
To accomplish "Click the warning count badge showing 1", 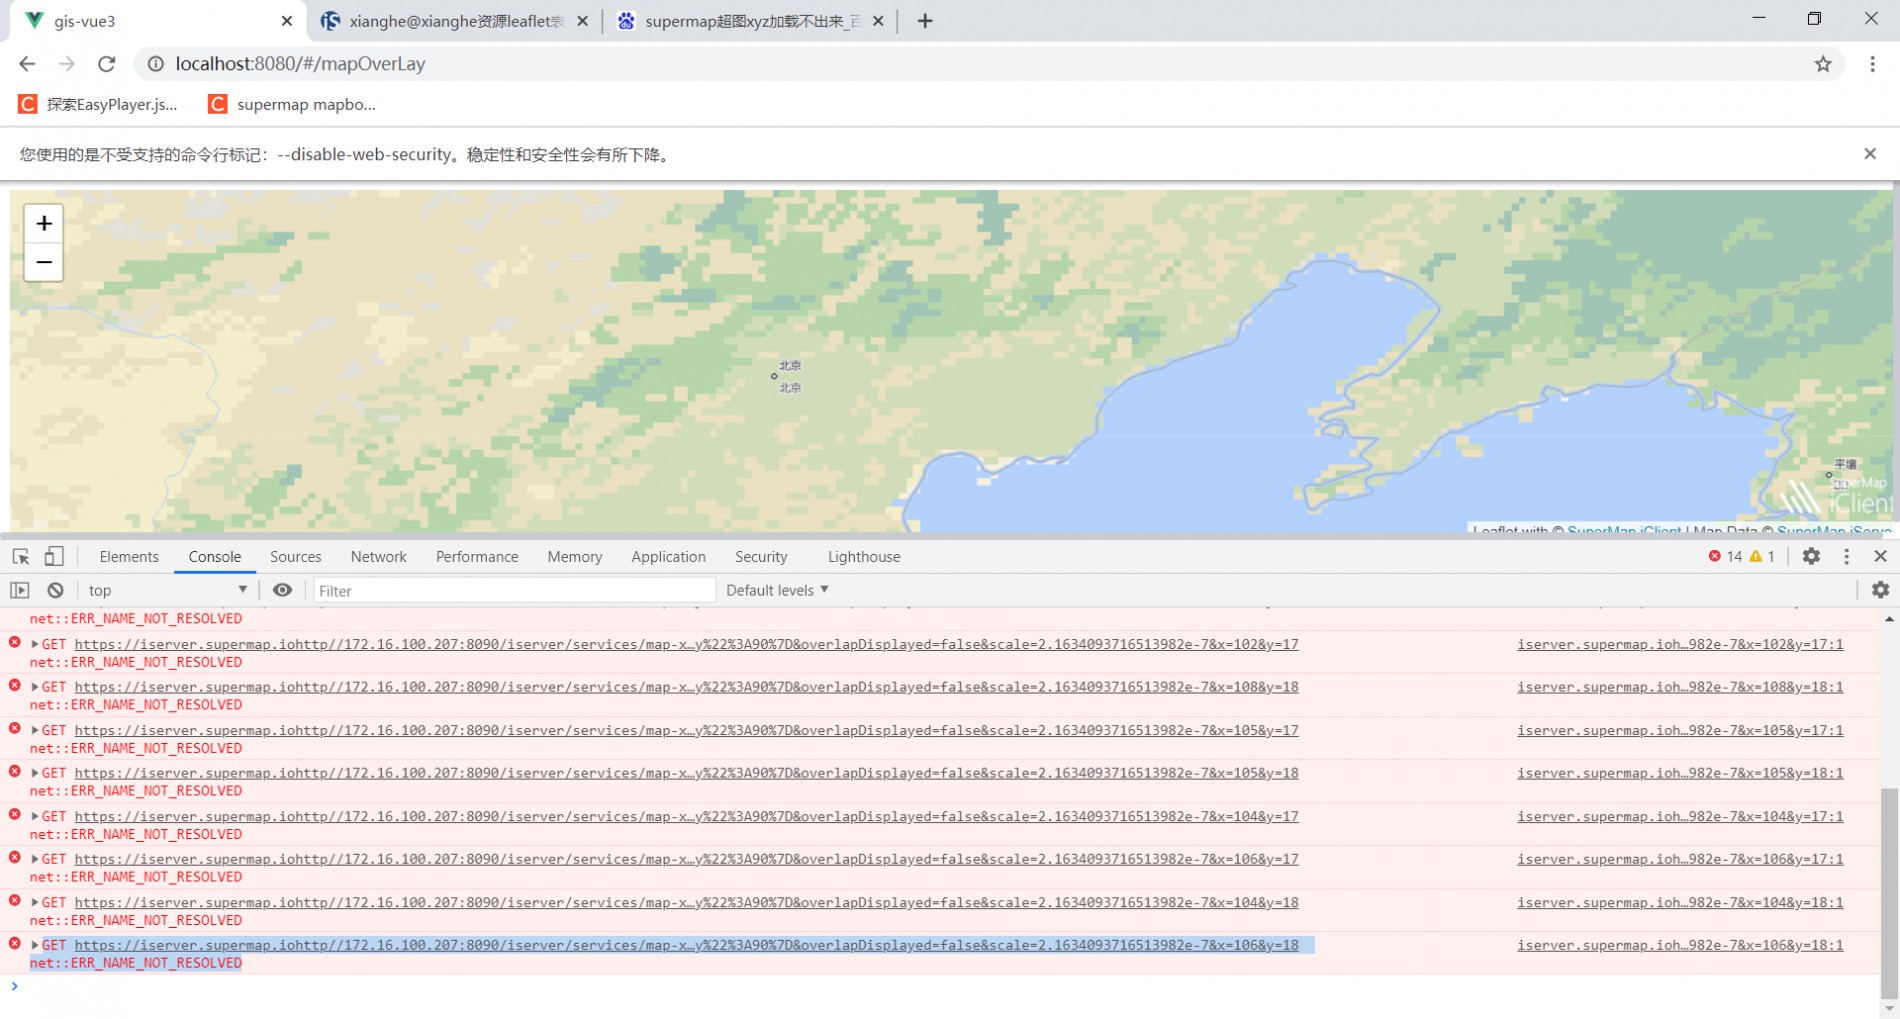I will tap(1762, 557).
